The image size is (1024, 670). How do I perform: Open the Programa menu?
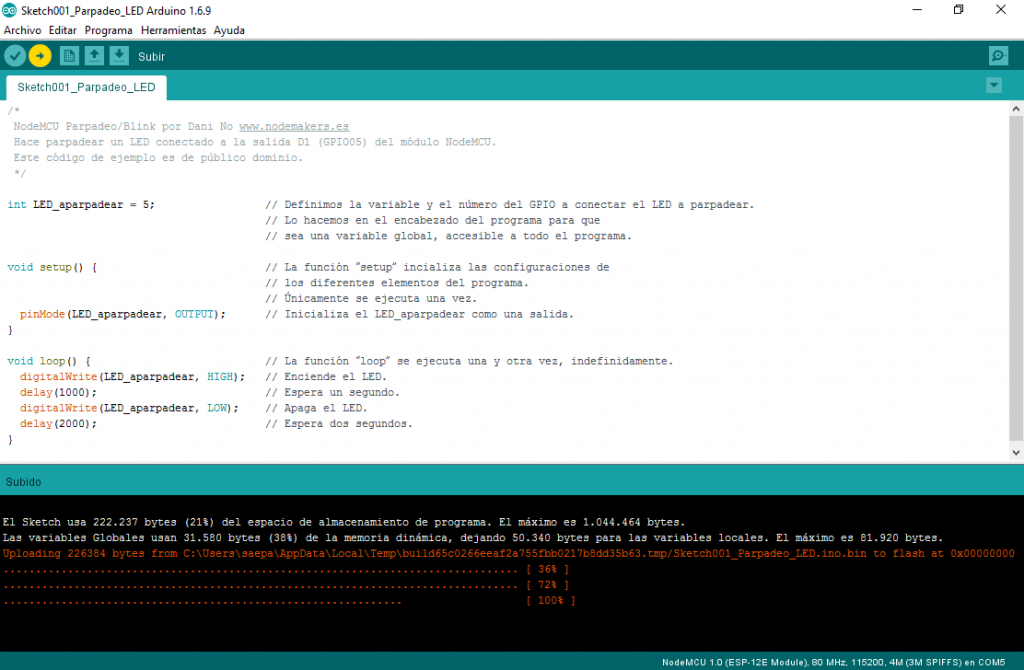pyautogui.click(x=108, y=30)
